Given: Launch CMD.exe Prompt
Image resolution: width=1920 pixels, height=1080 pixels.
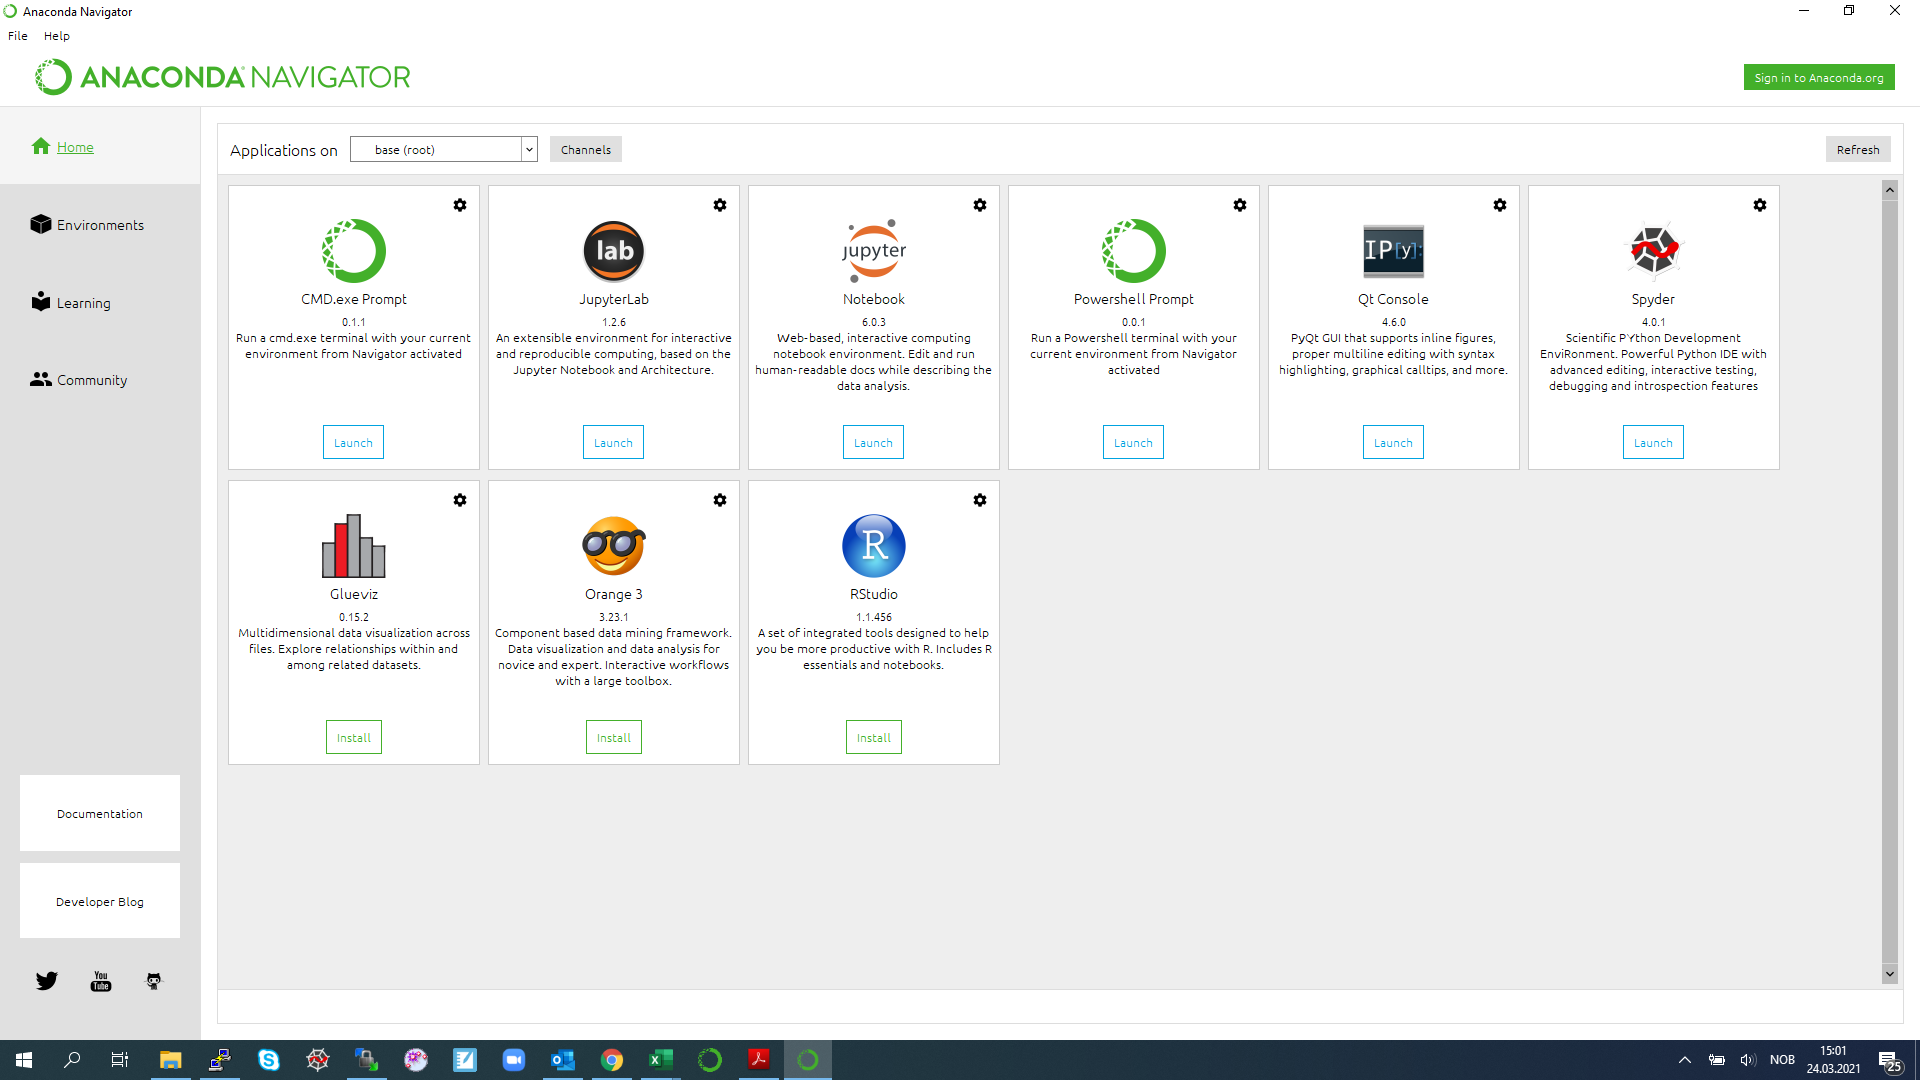Looking at the screenshot, I should [x=353, y=442].
